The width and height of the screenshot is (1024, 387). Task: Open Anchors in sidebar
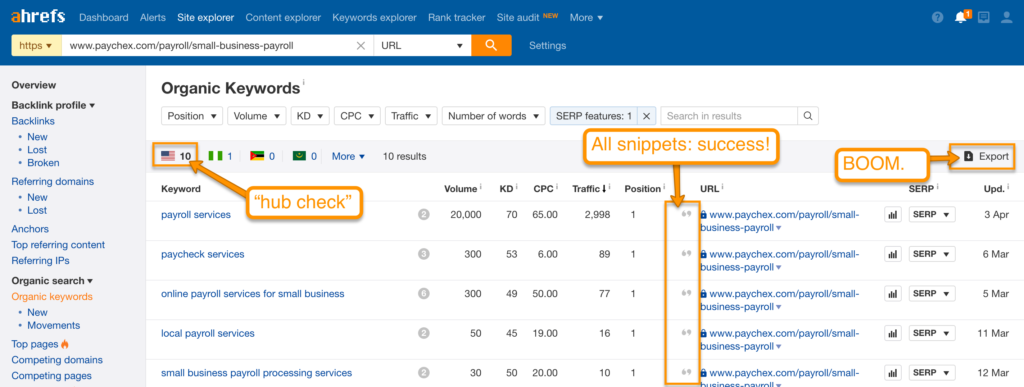[30, 228]
